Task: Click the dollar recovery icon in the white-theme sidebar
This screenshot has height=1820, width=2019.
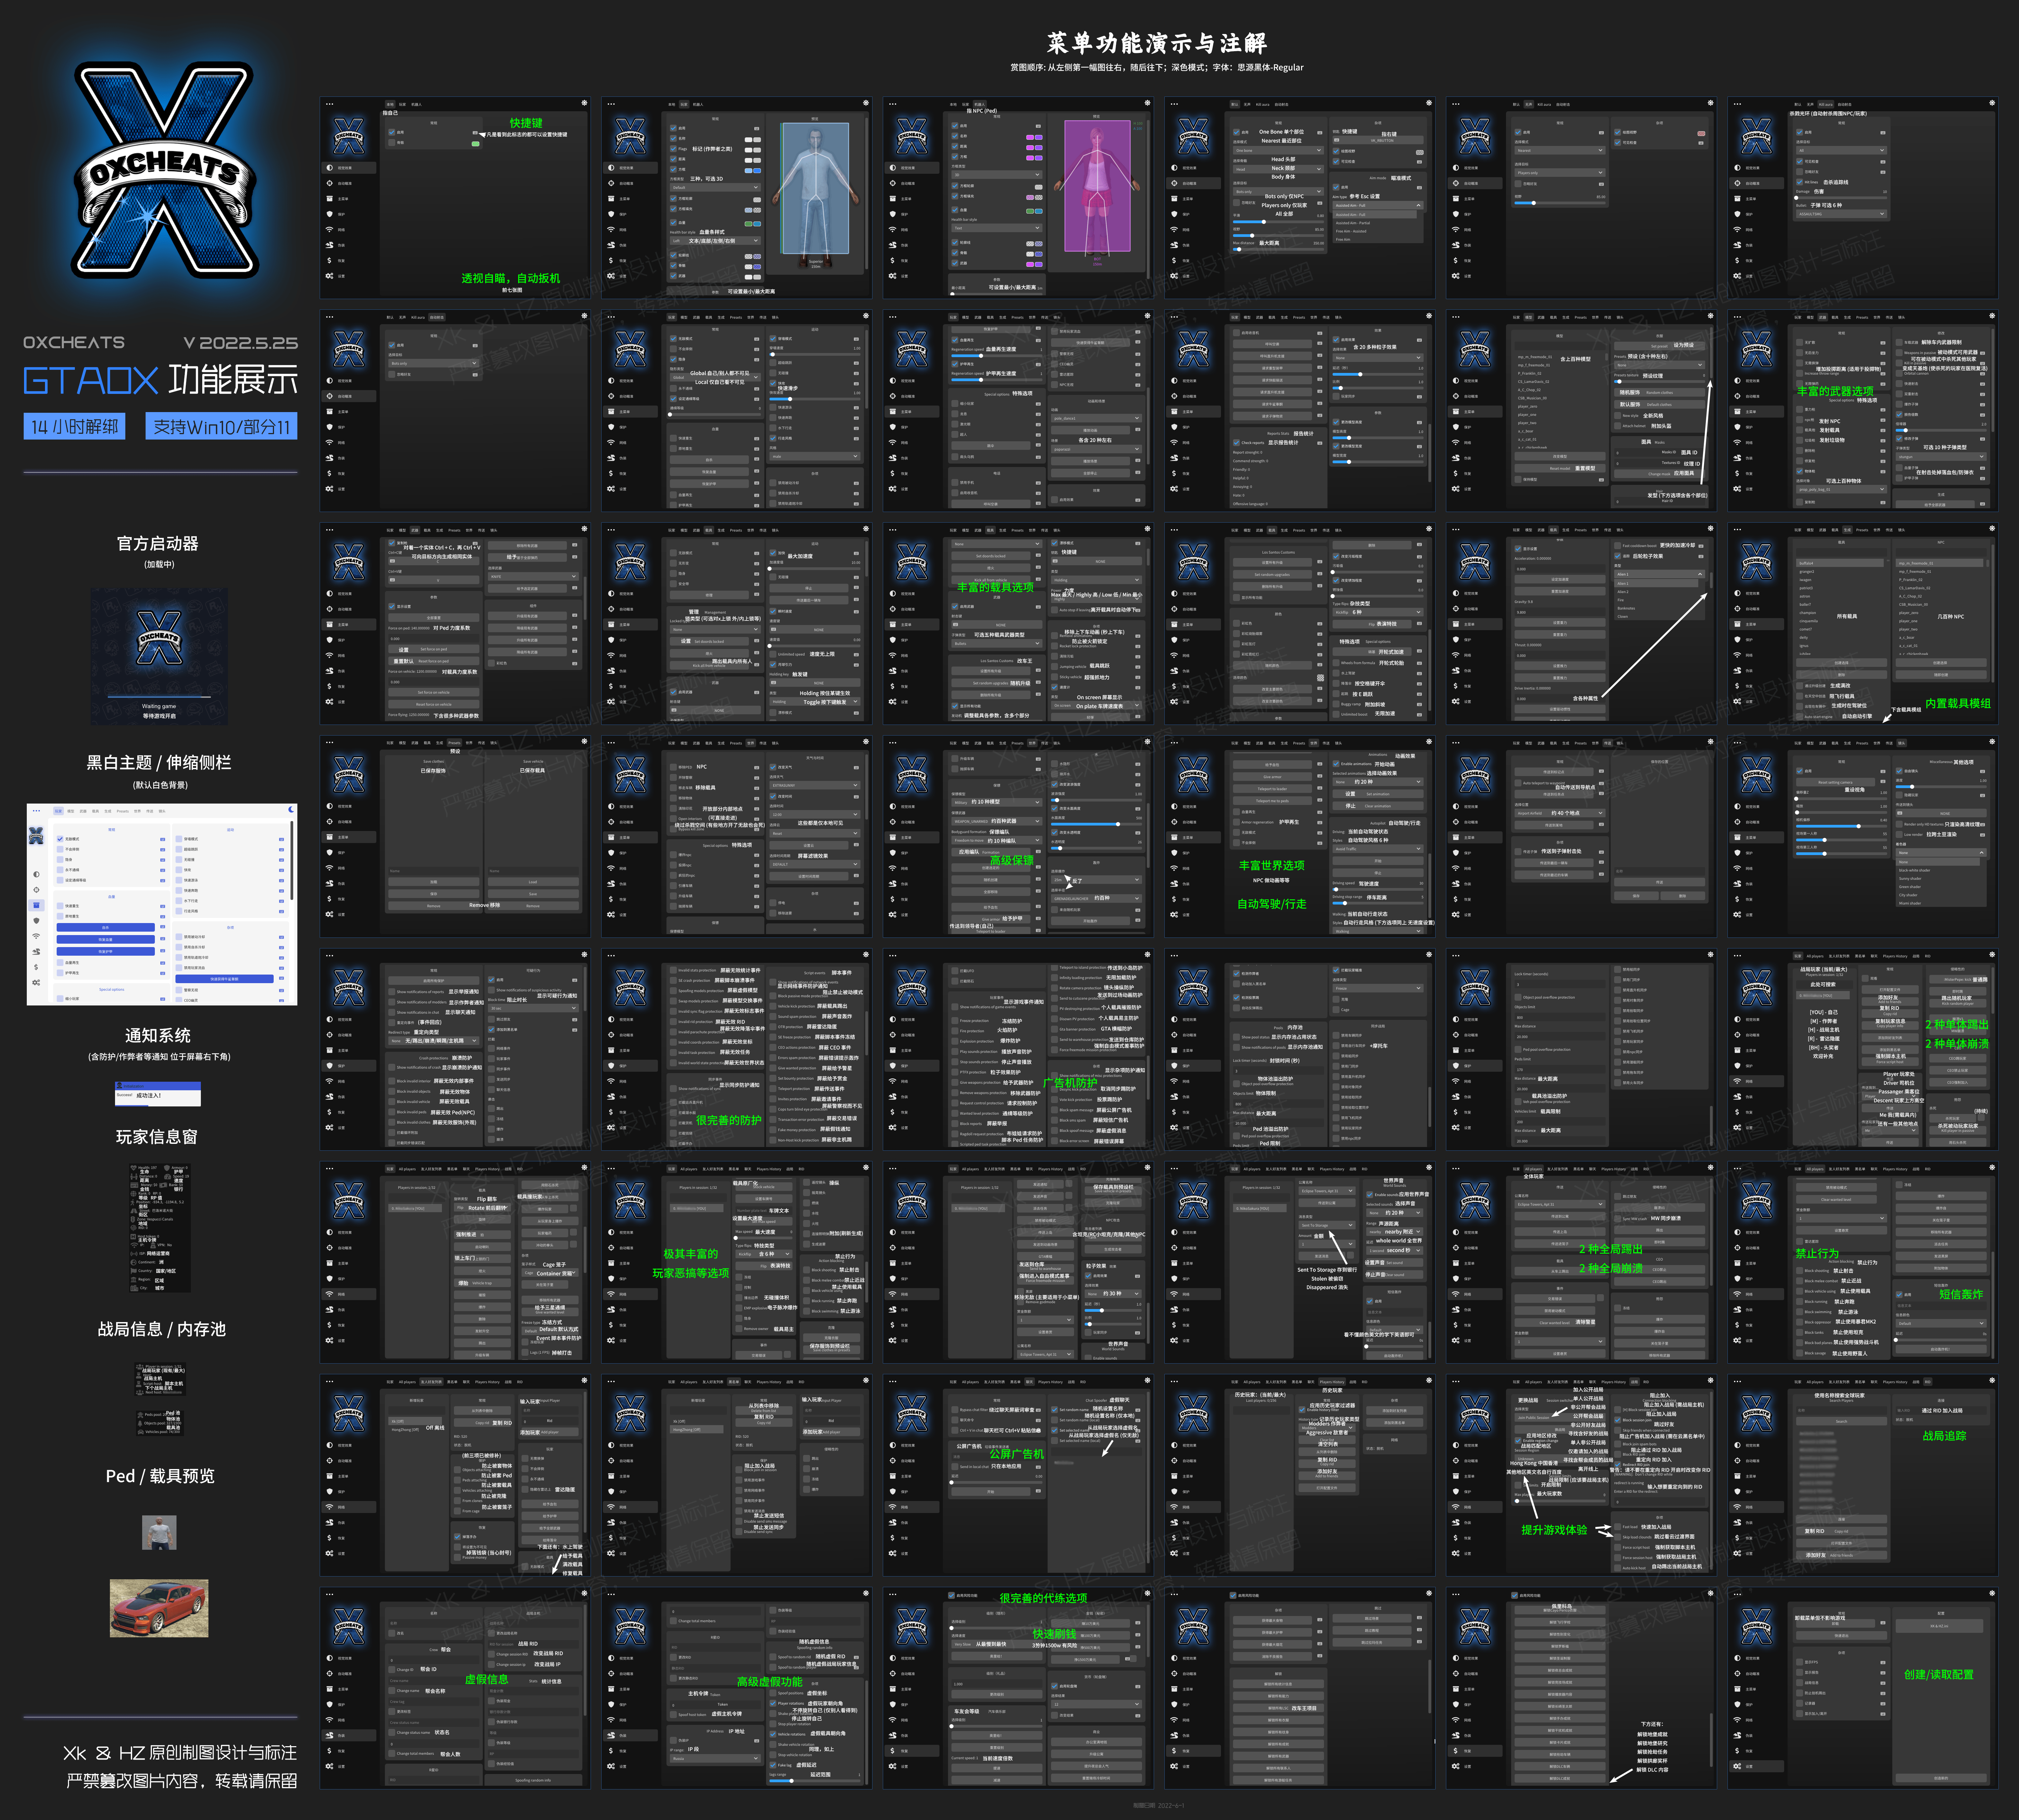Action: (x=36, y=967)
